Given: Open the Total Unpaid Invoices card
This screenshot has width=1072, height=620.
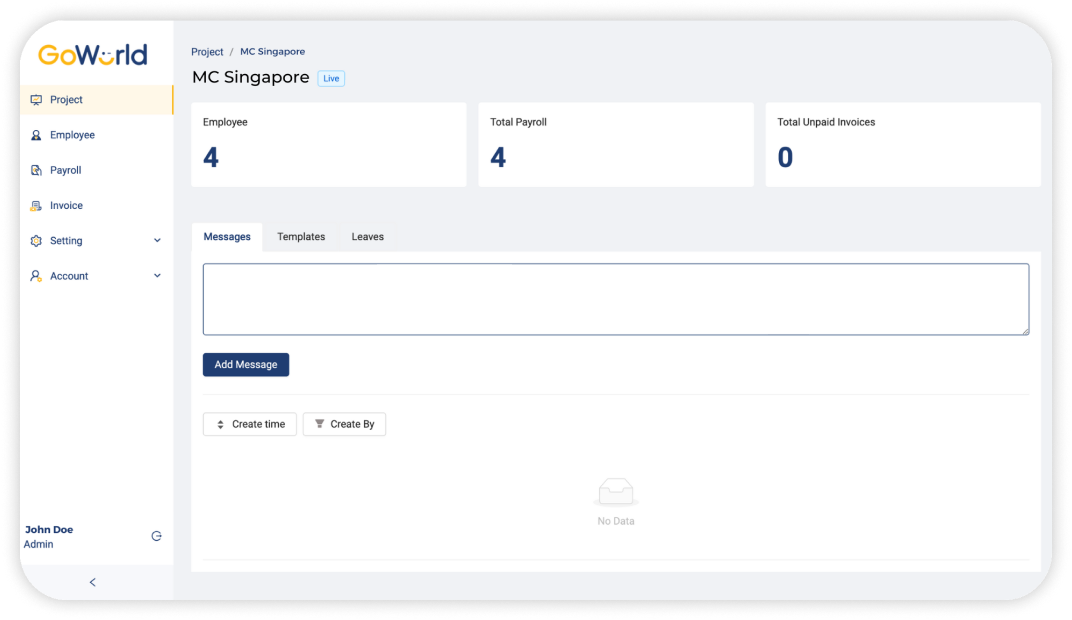Looking at the screenshot, I should [902, 144].
